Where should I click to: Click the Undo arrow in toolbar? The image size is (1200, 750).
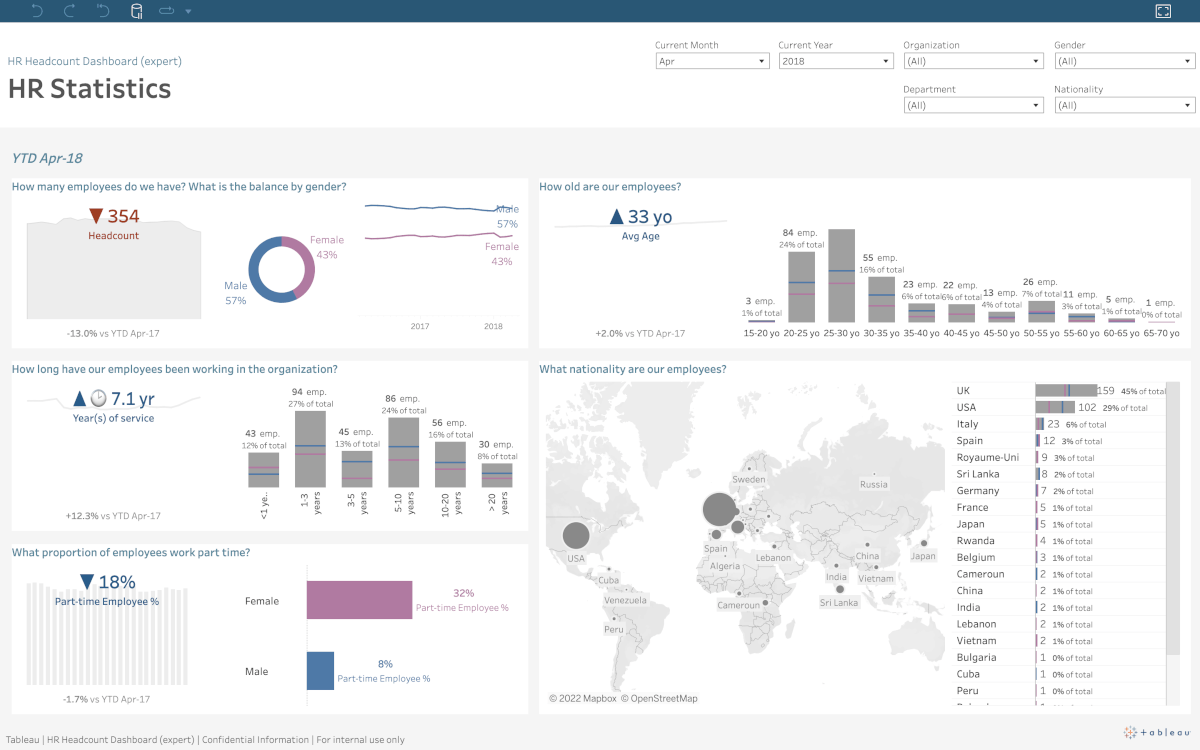tap(37, 11)
